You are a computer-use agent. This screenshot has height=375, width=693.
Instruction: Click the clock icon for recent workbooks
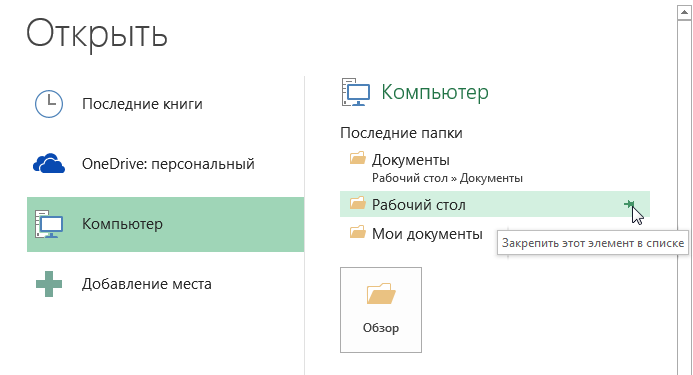[x=49, y=104]
